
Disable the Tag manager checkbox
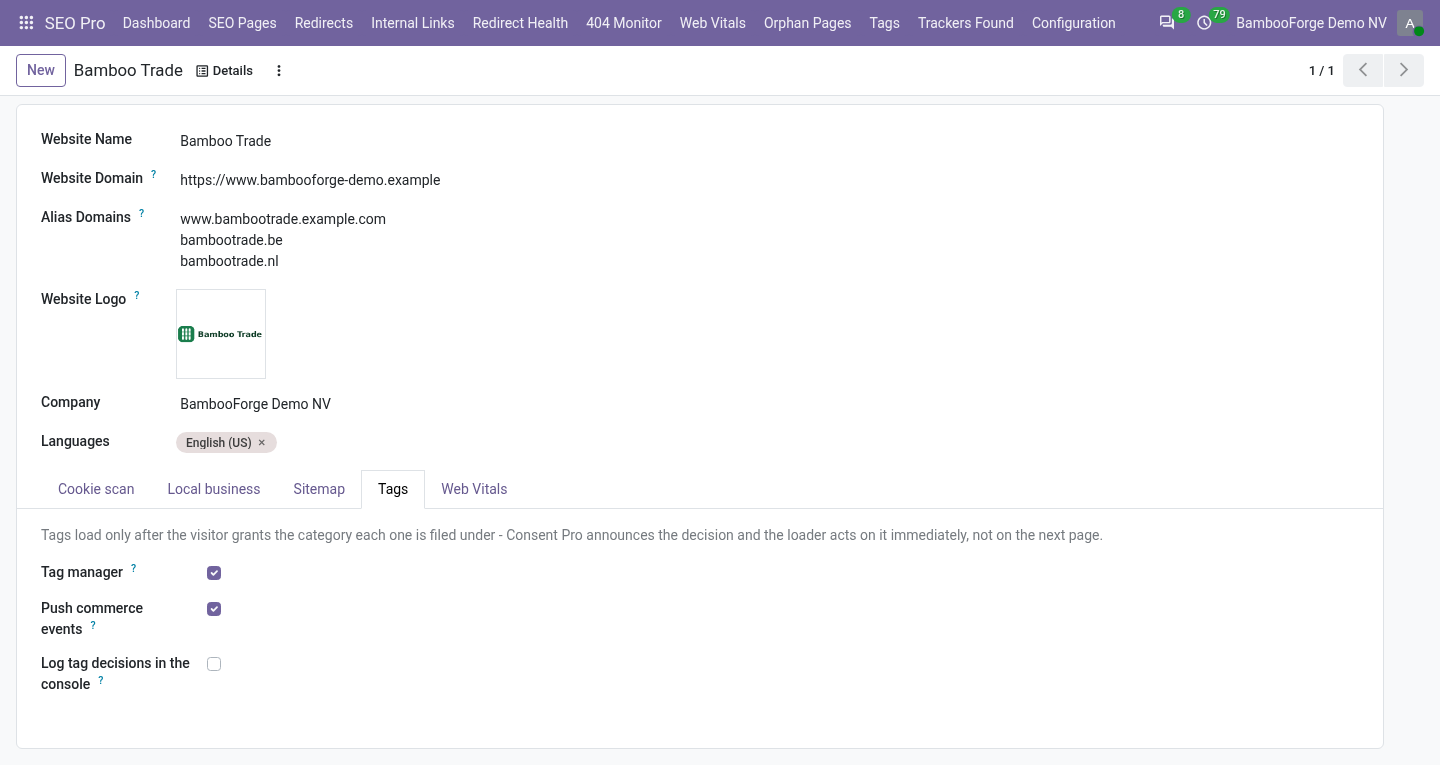click(214, 573)
